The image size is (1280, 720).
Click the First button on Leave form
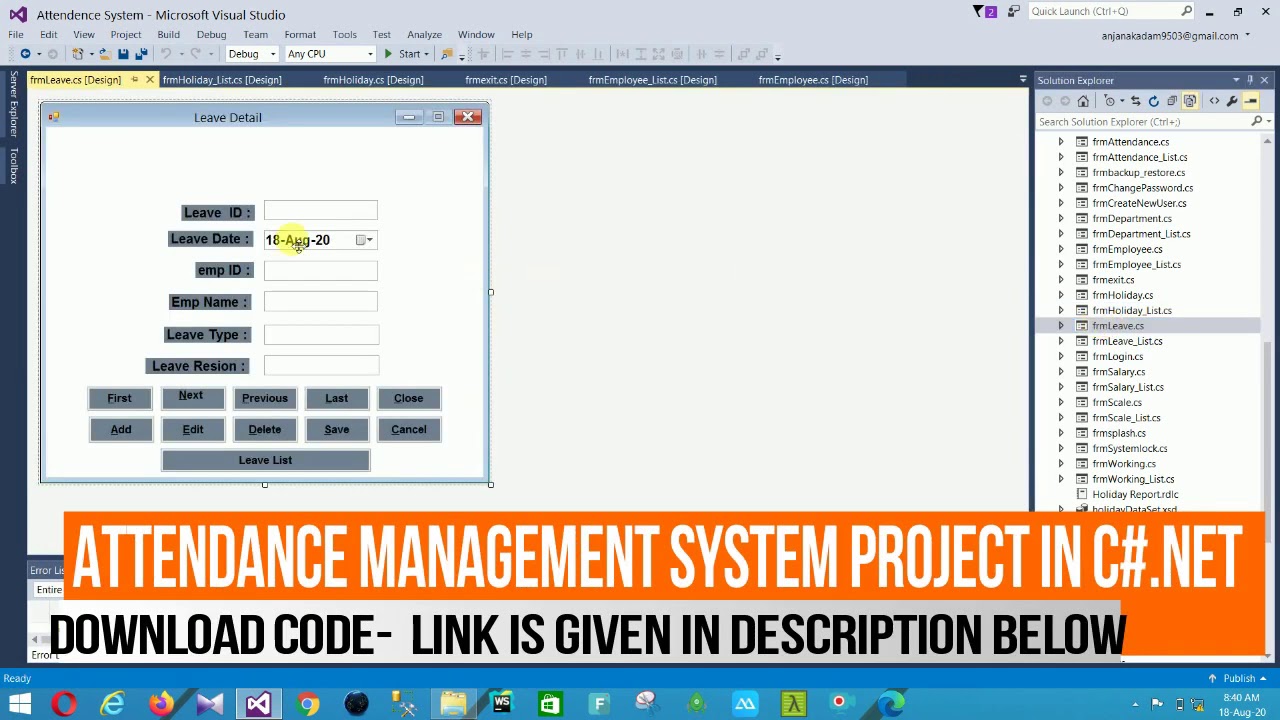(119, 398)
